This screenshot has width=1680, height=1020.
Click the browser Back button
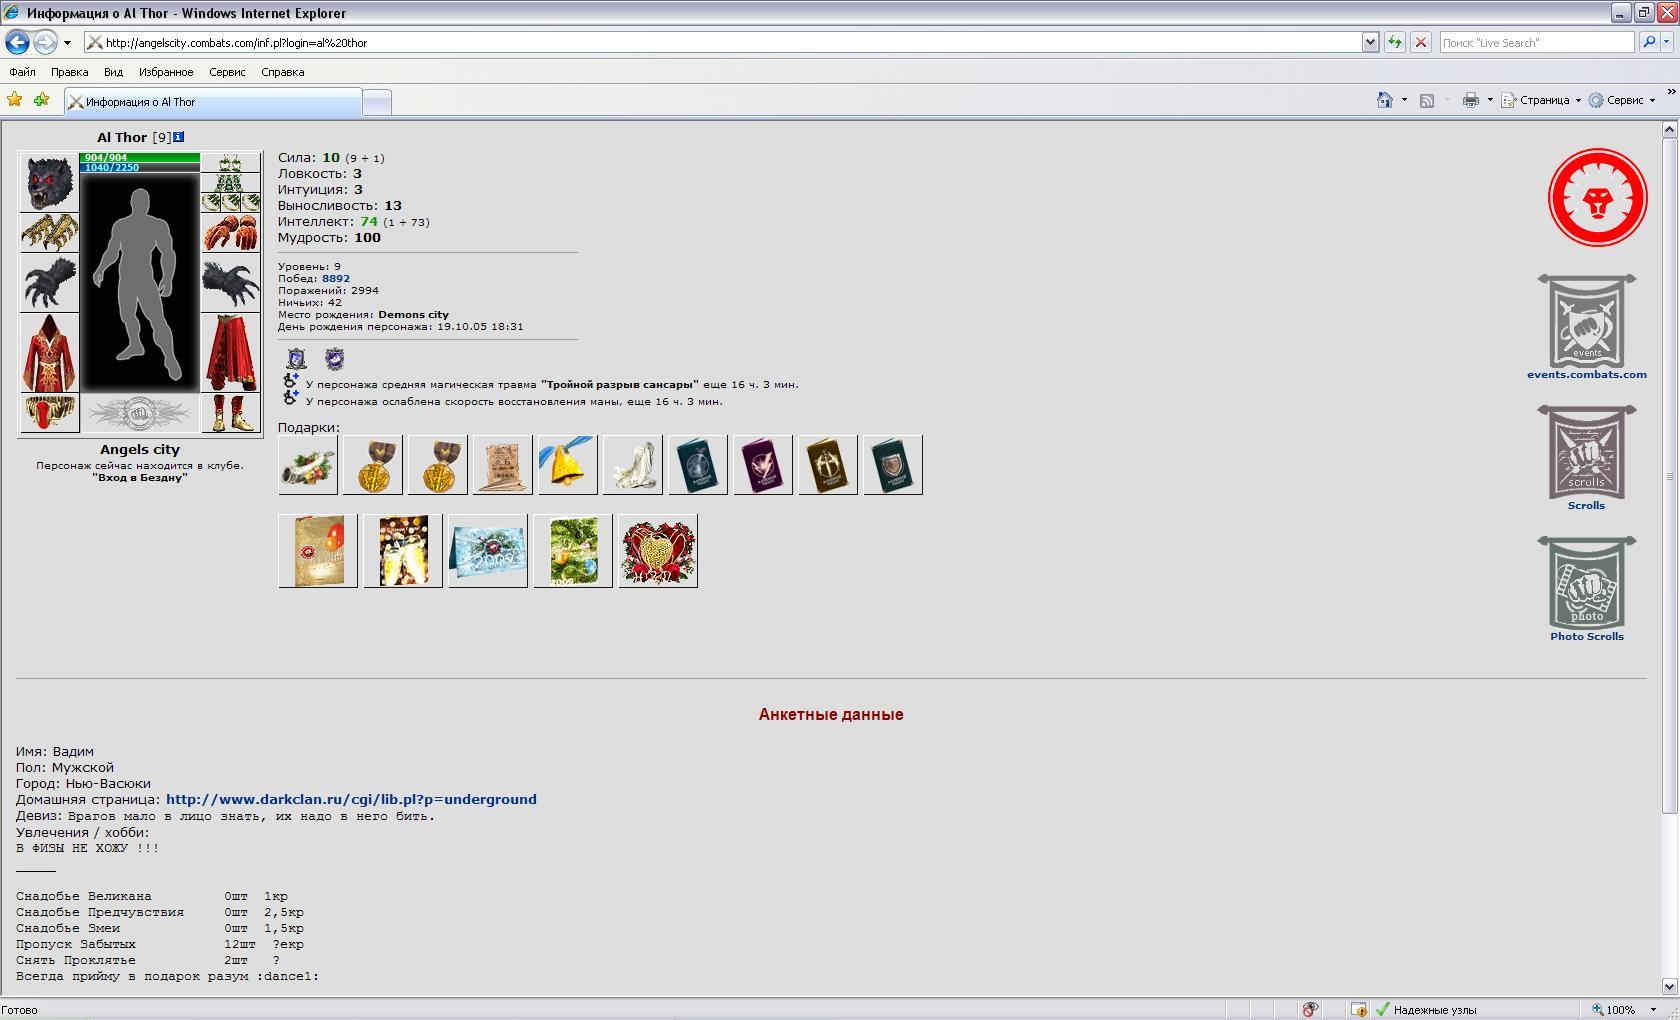coord(17,42)
